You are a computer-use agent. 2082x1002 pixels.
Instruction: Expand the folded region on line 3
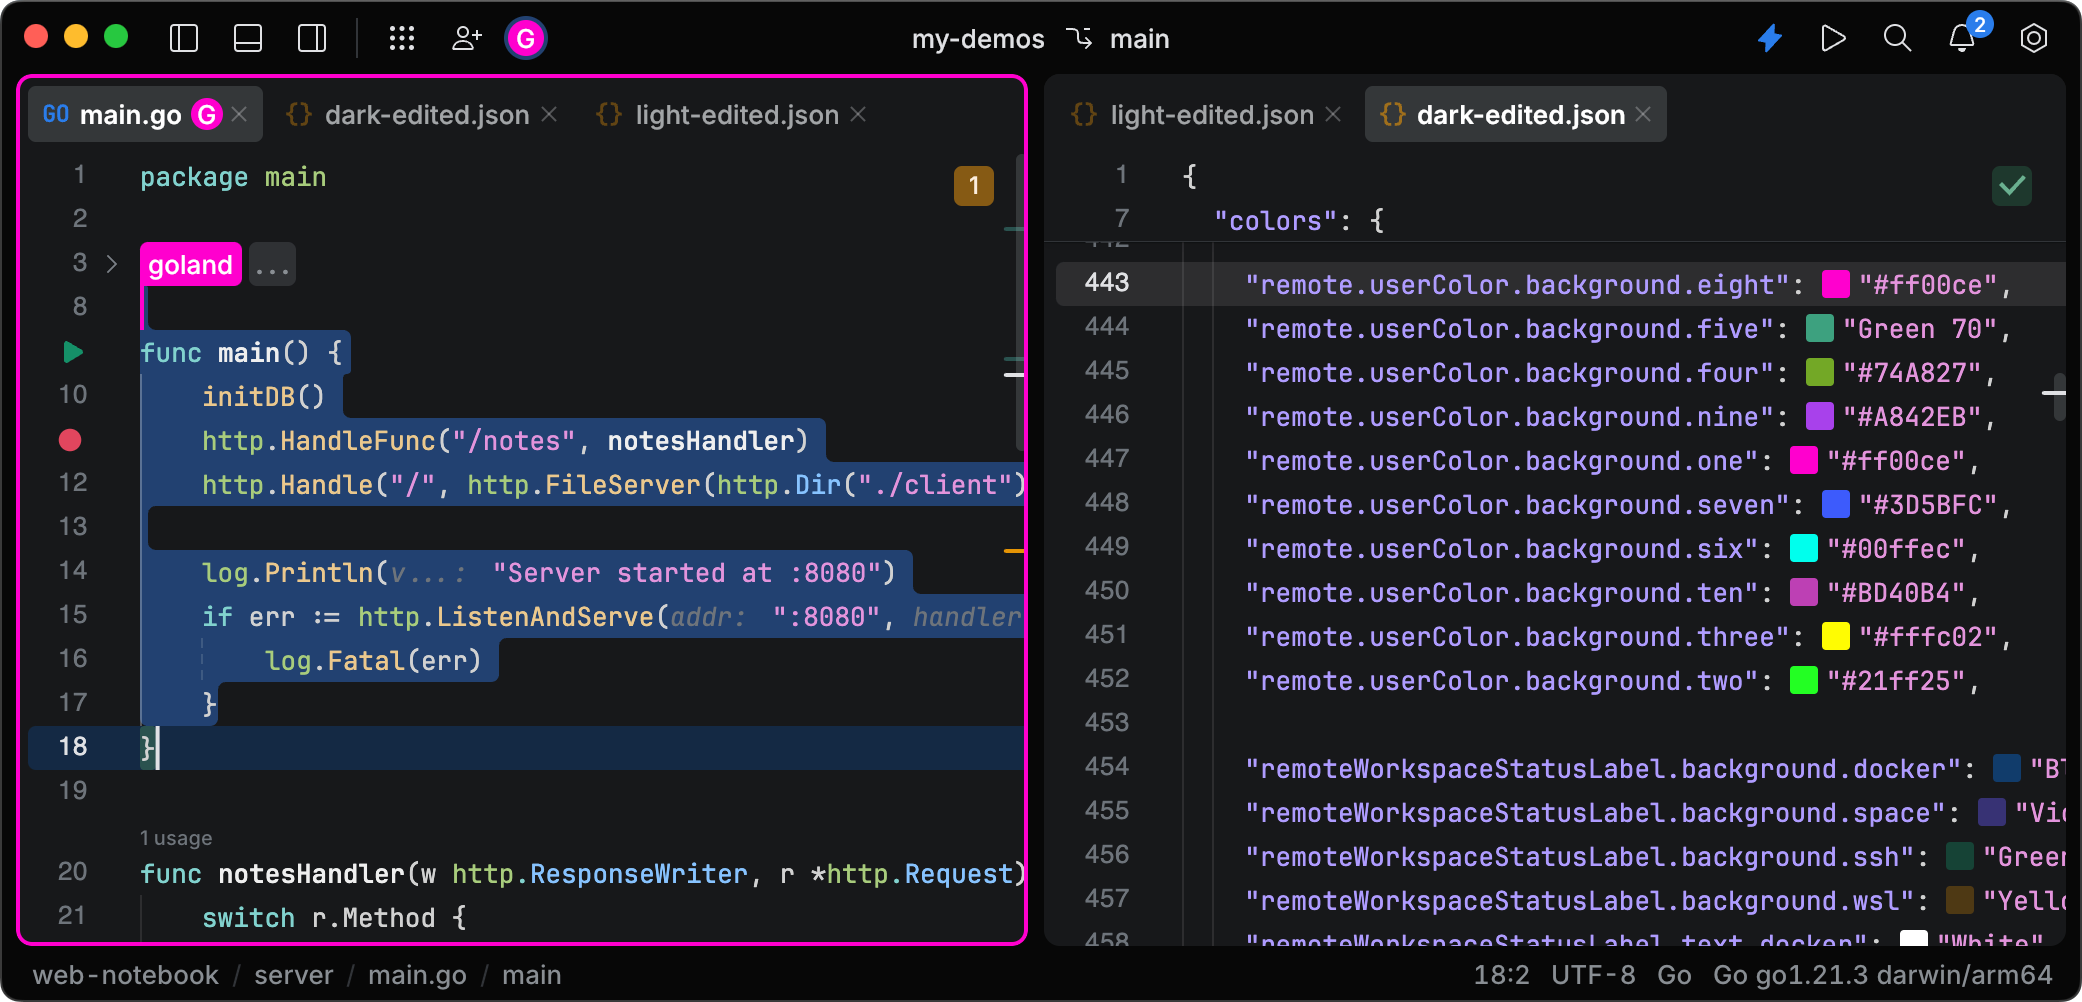point(112,264)
